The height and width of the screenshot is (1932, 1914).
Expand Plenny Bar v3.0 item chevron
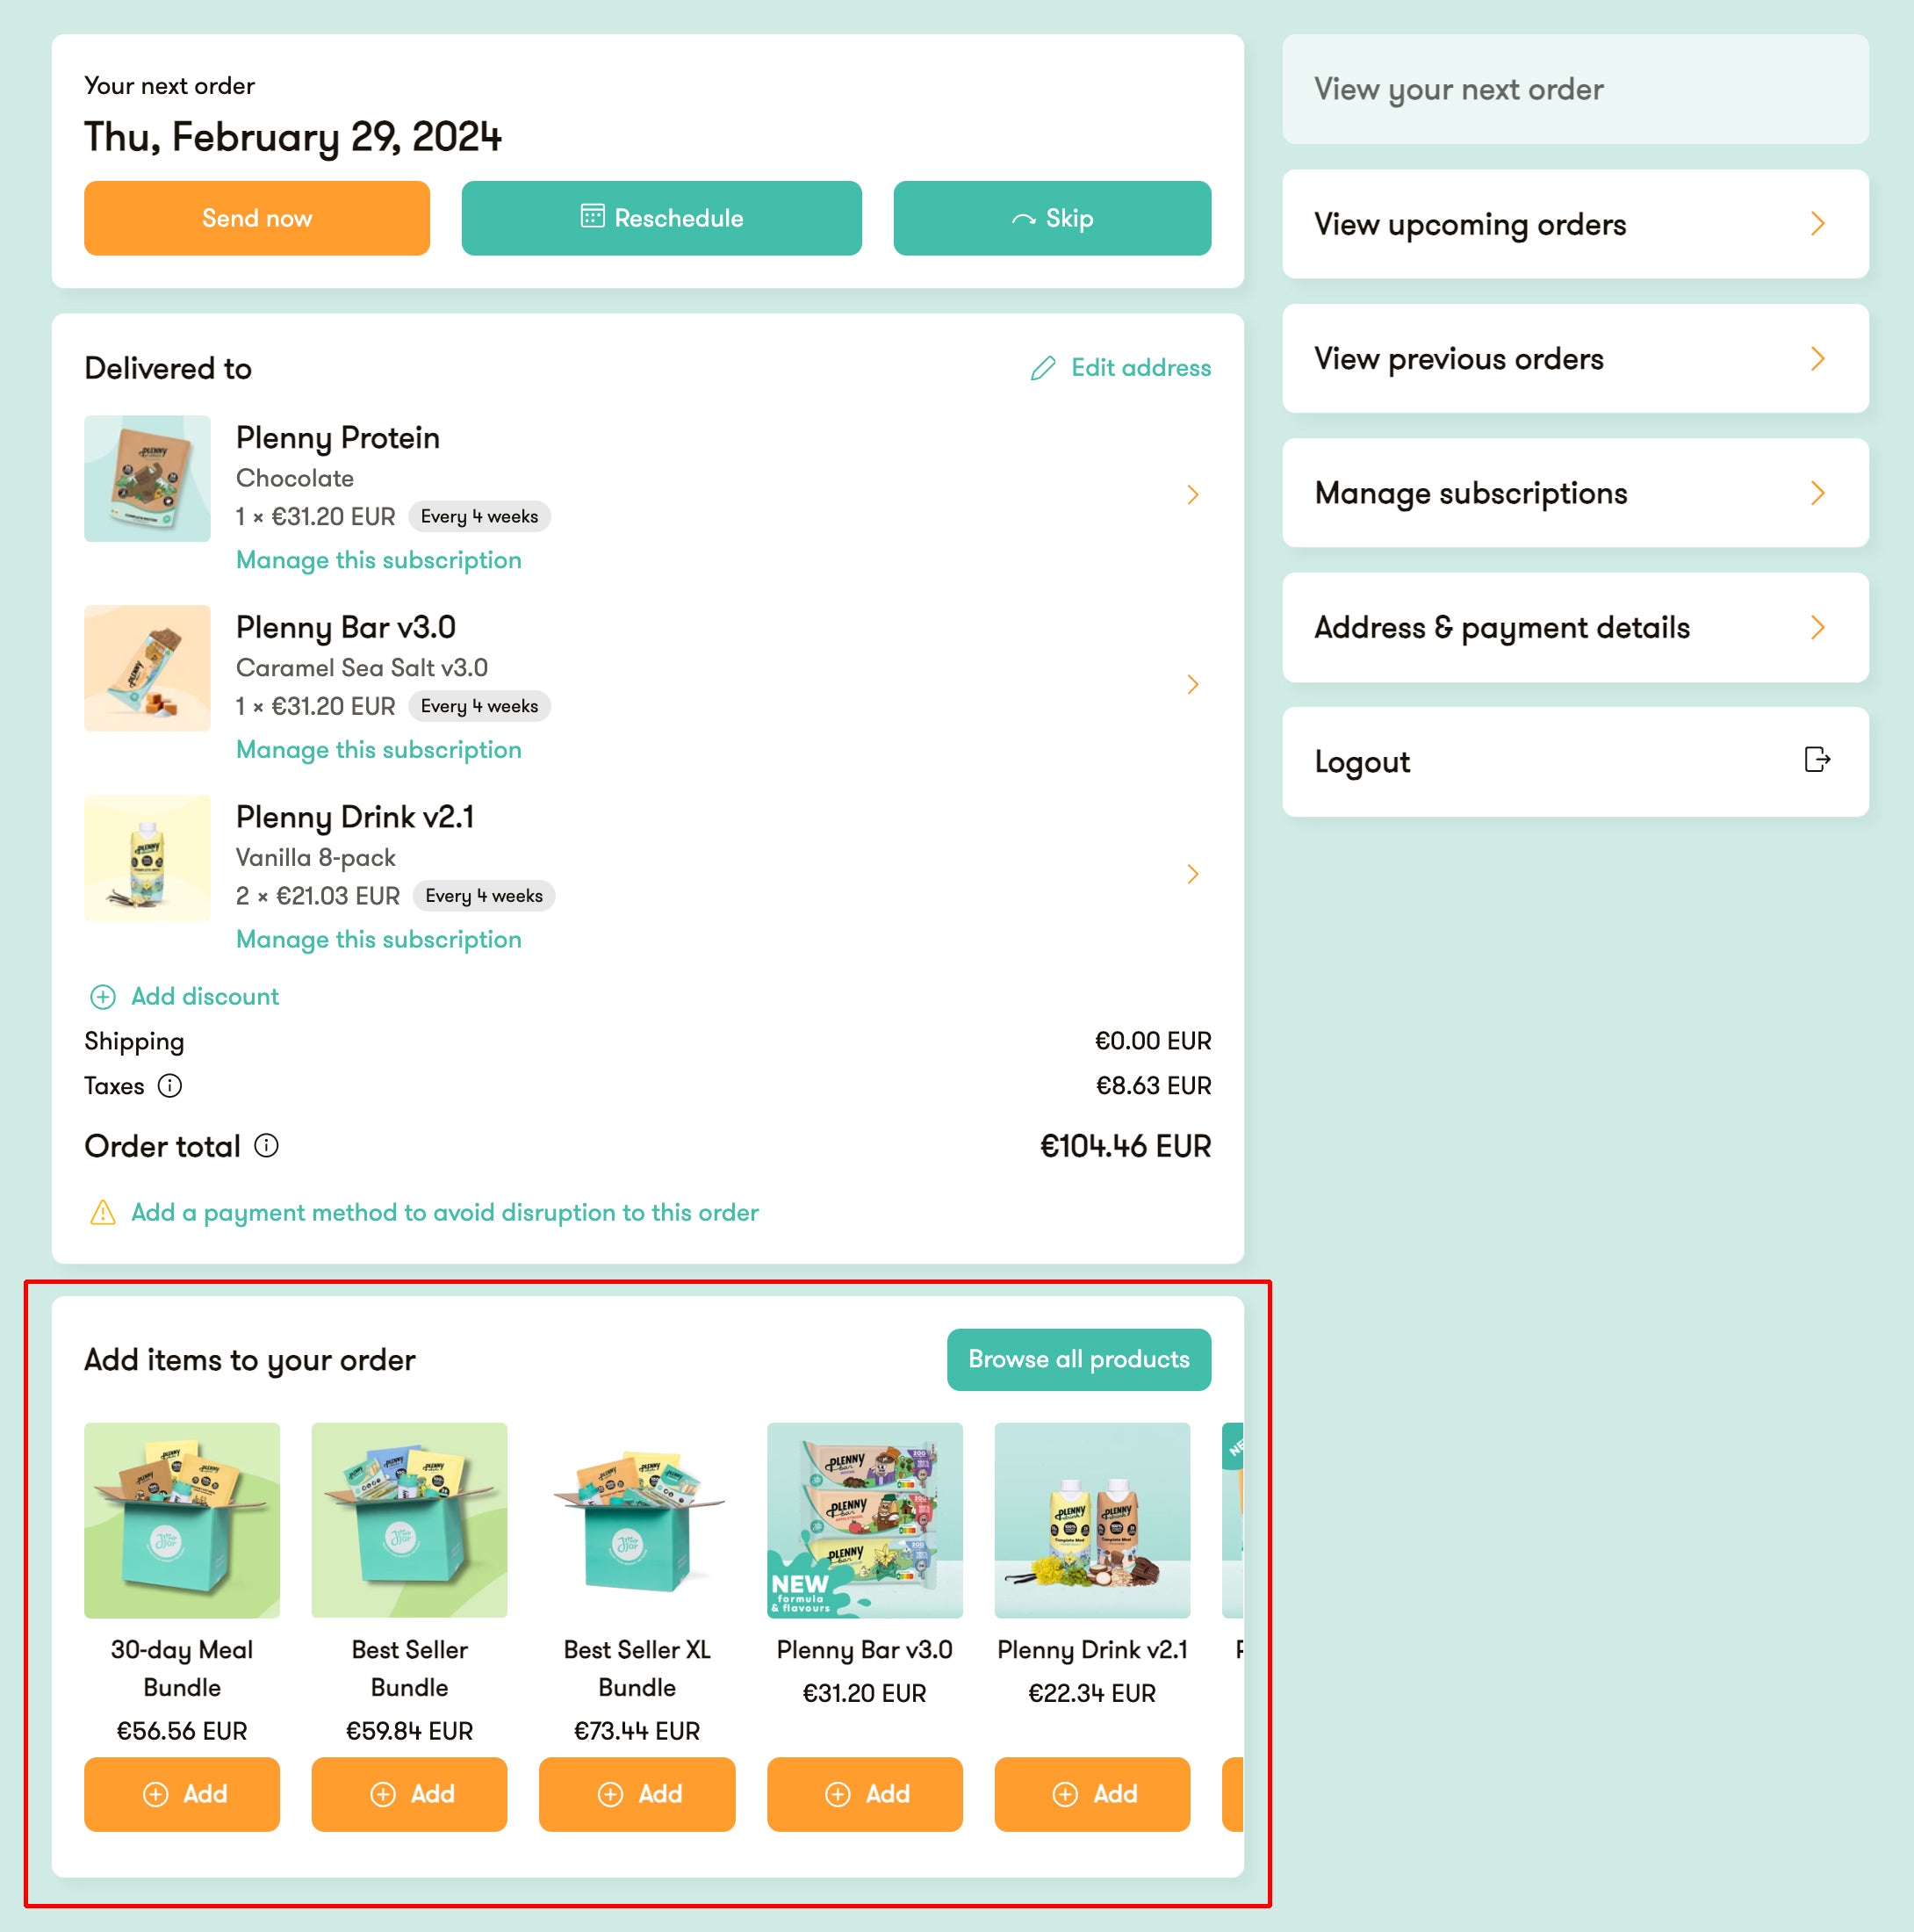click(1192, 684)
